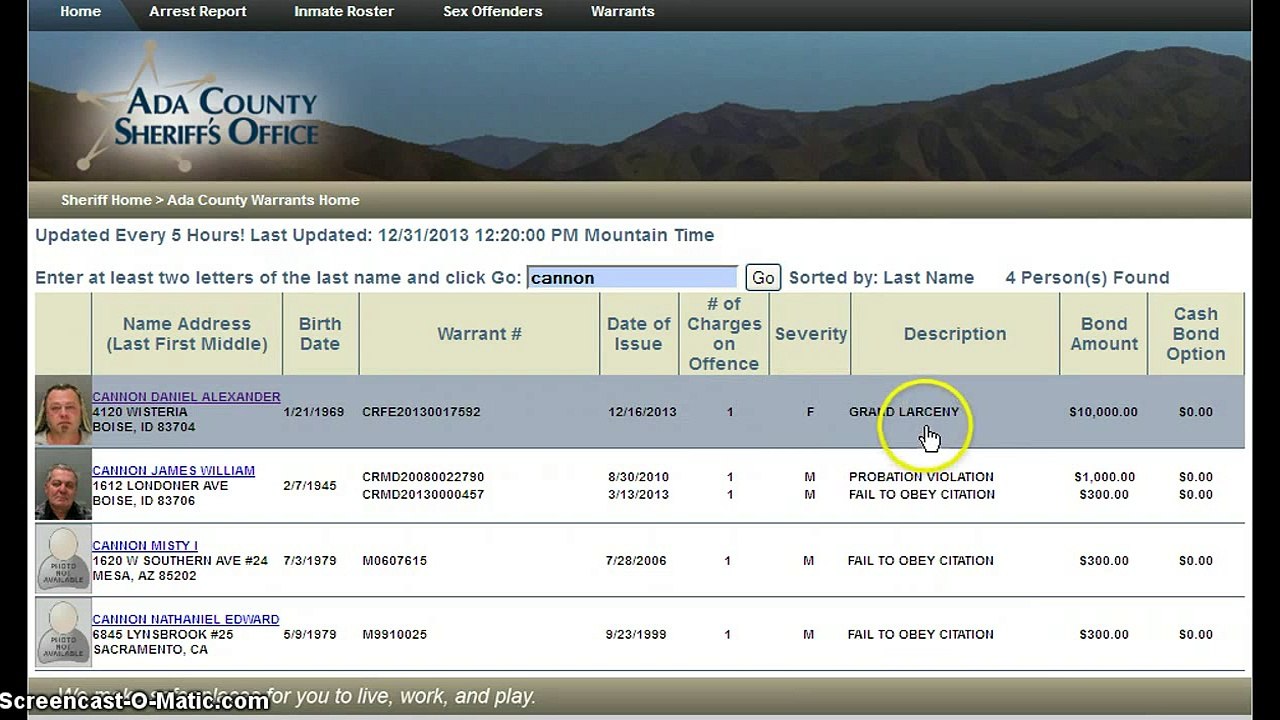Click birth date 5/9/1979
Viewport: 1280px width, 720px height.
310,635
